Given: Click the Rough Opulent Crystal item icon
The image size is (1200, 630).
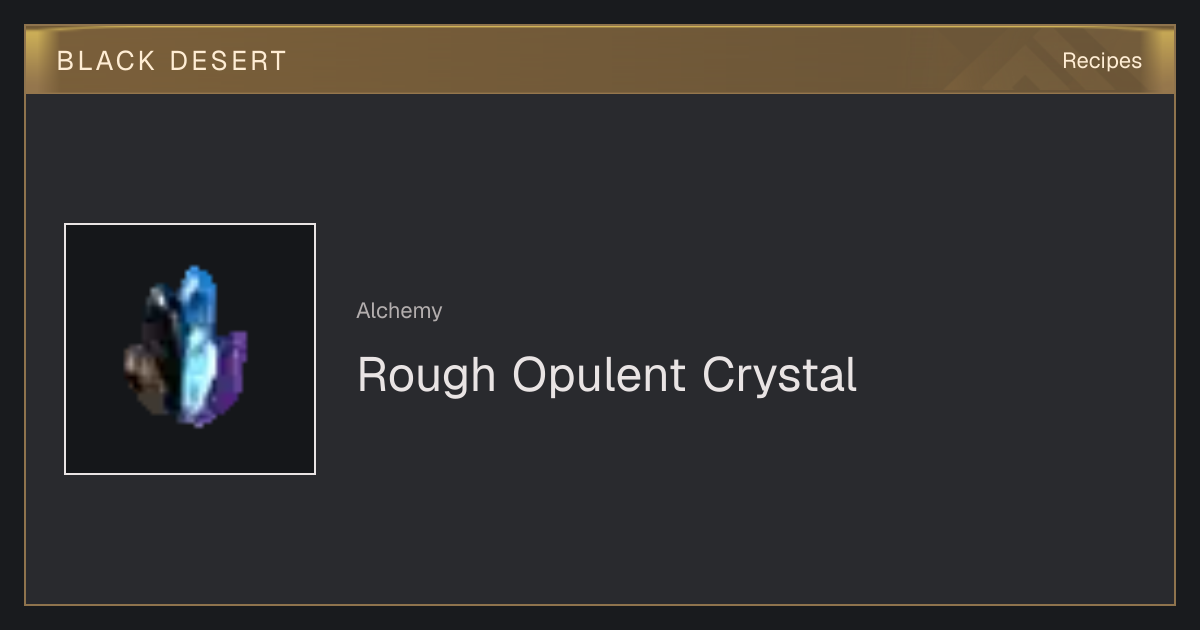Looking at the screenshot, I should [186, 347].
